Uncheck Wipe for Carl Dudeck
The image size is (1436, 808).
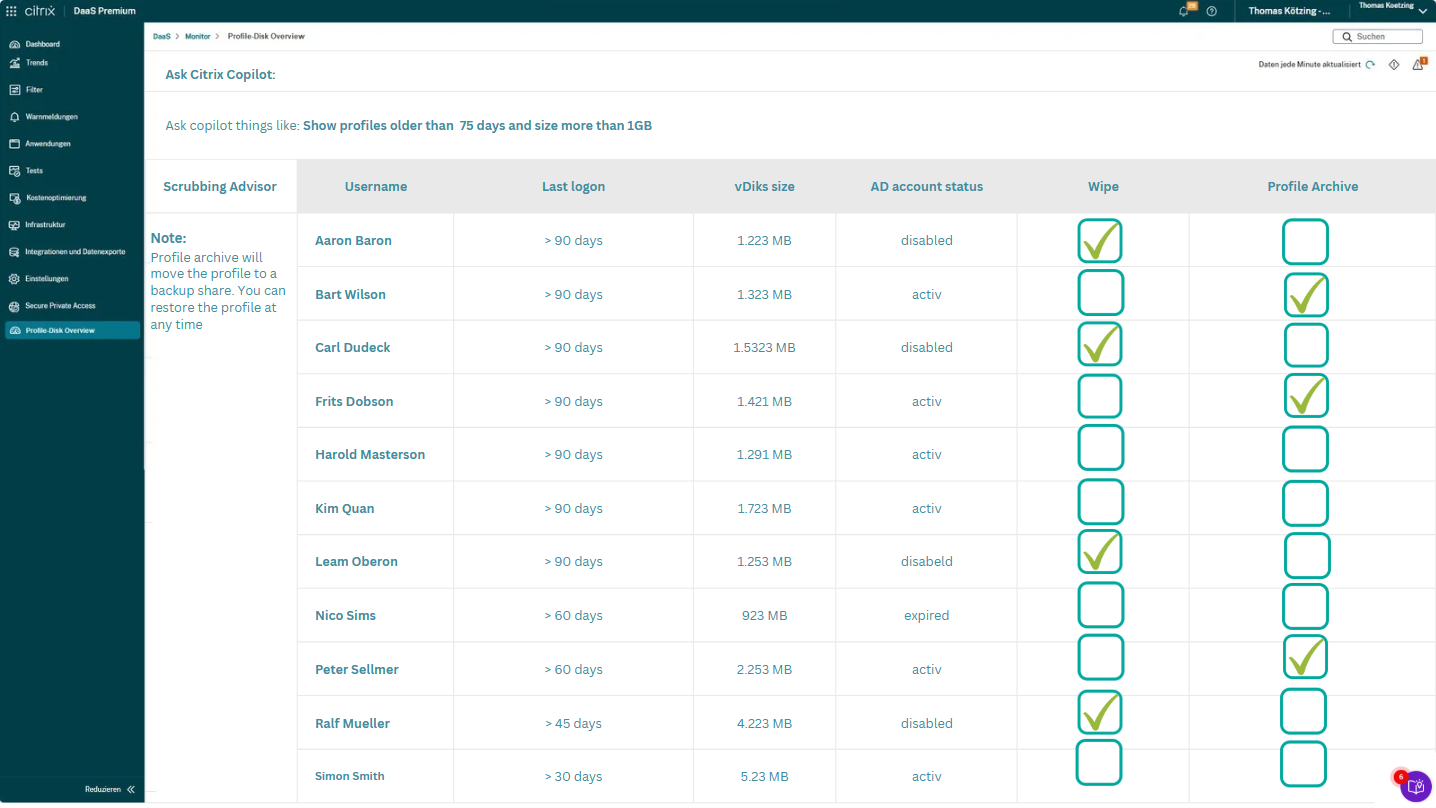coord(1100,344)
